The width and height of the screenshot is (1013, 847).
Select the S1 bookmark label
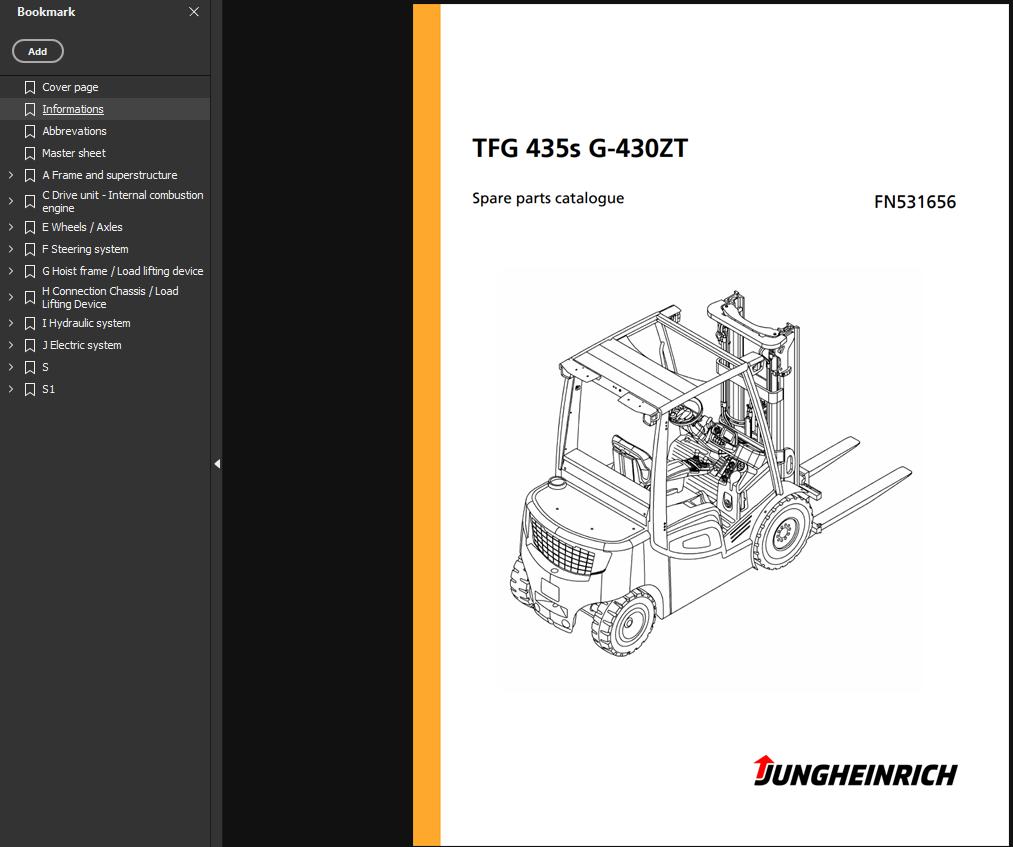pos(48,389)
